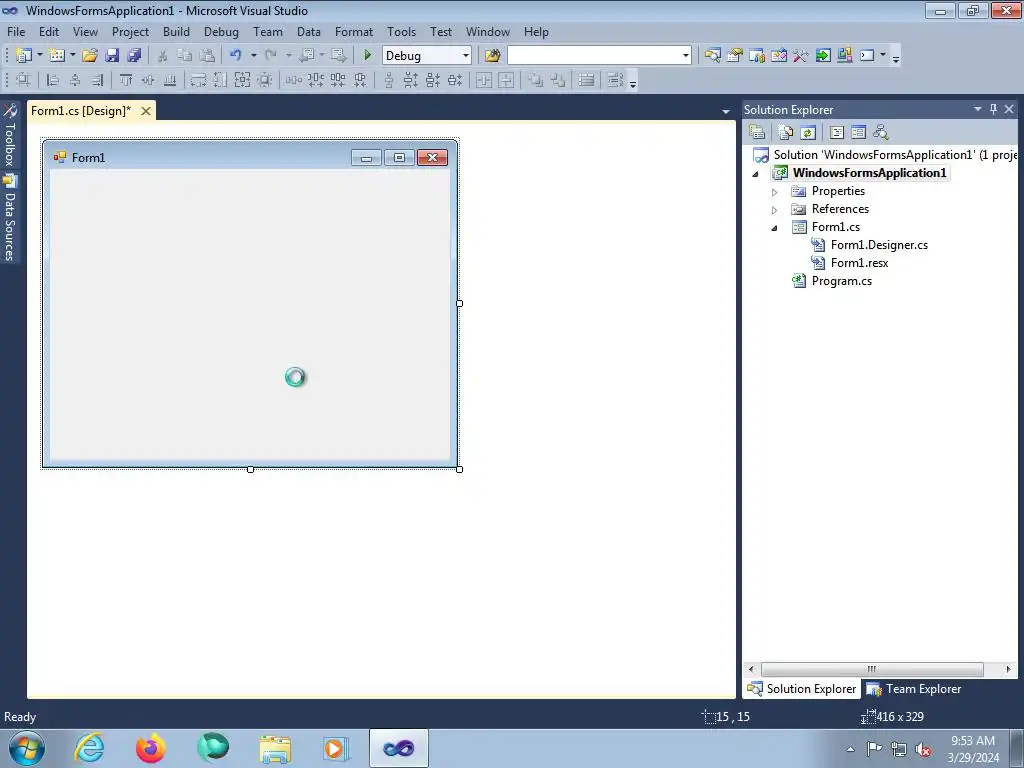
Task: Open the Extension Manager green arrow icon
Action: [x=823, y=56]
